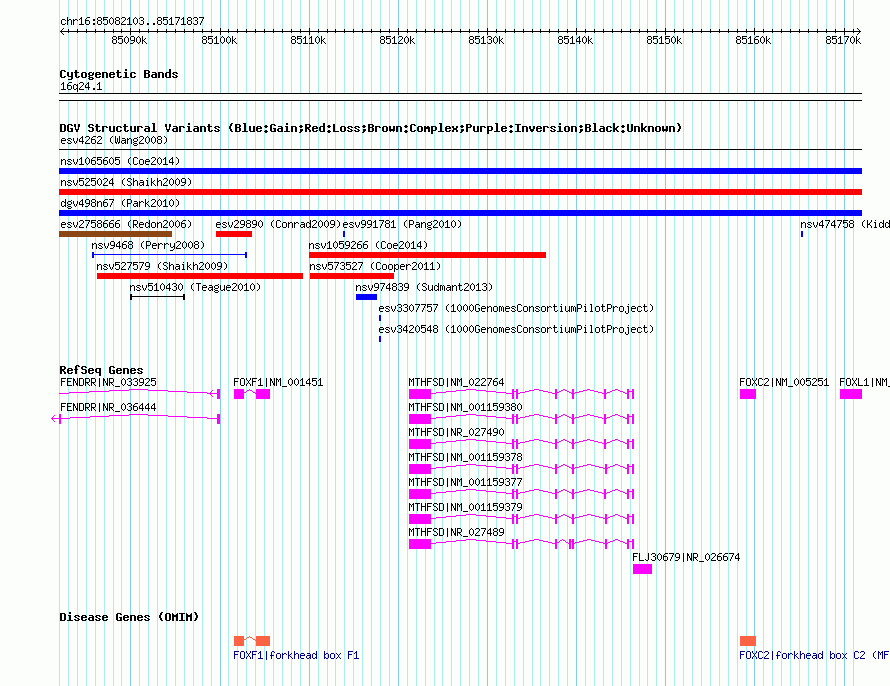
Task: Open the nsv1065605 (Coe2014) label
Action: tap(120, 161)
